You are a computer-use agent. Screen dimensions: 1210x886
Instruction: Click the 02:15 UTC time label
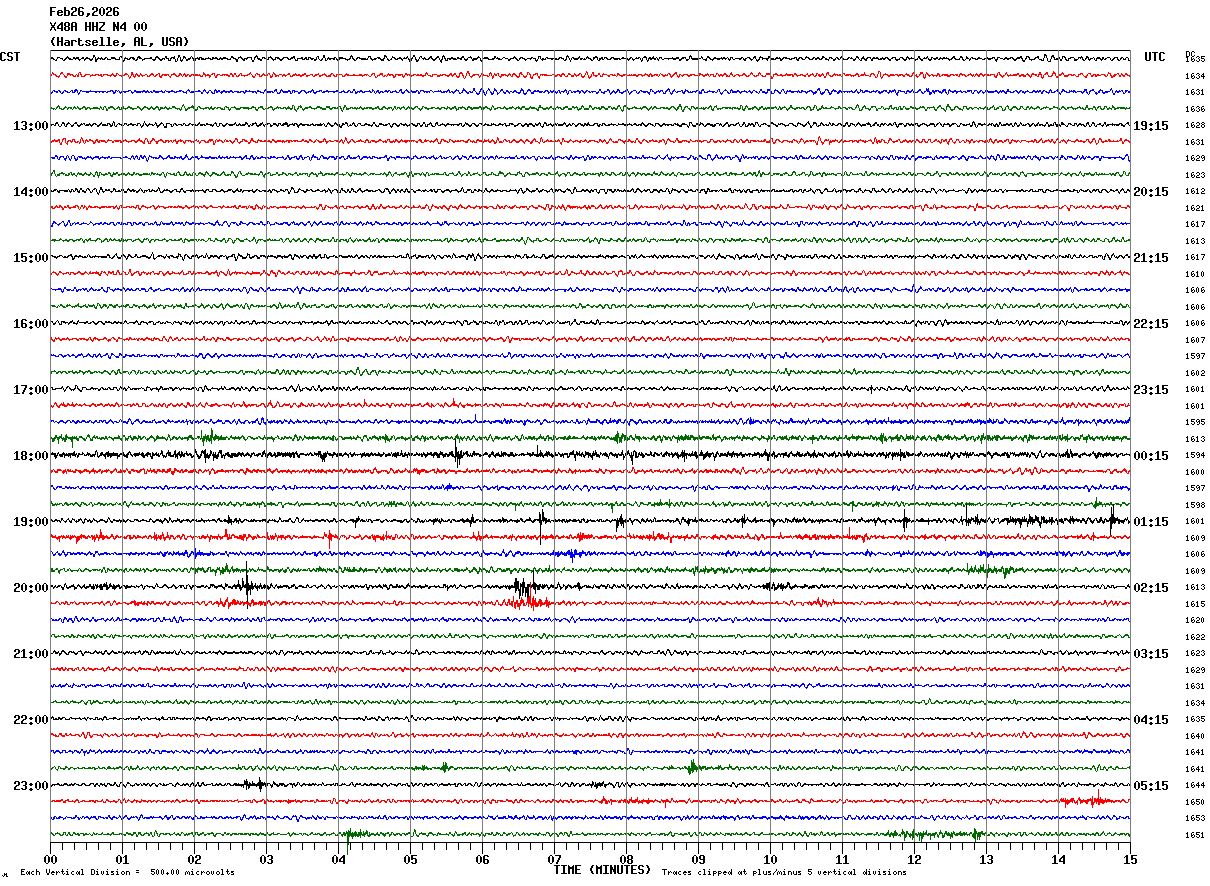point(1151,588)
